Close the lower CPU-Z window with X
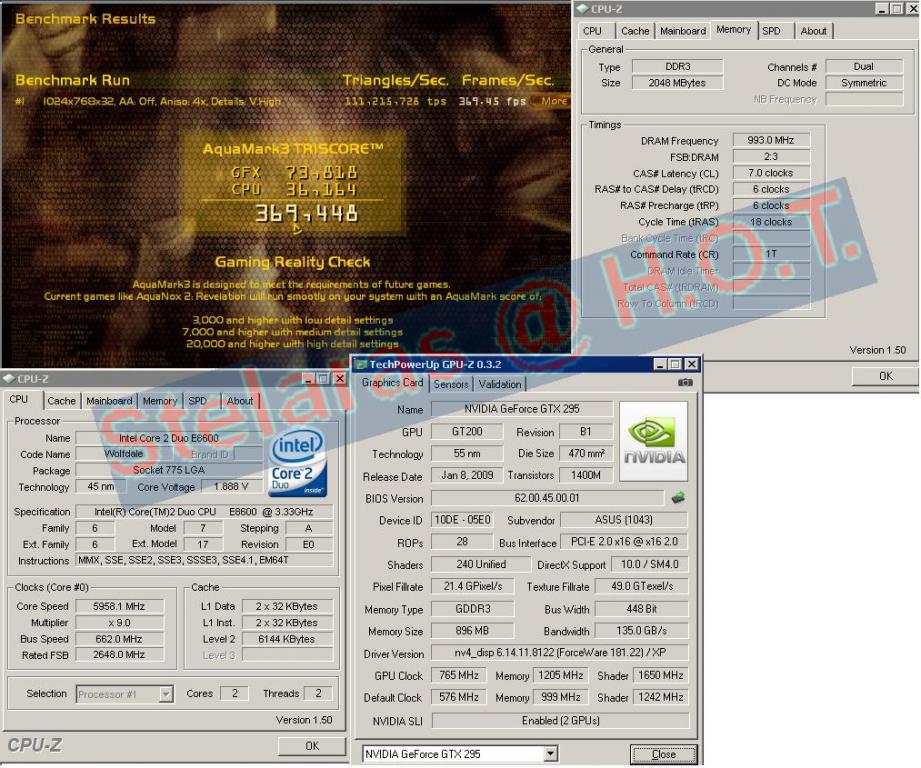 point(339,379)
